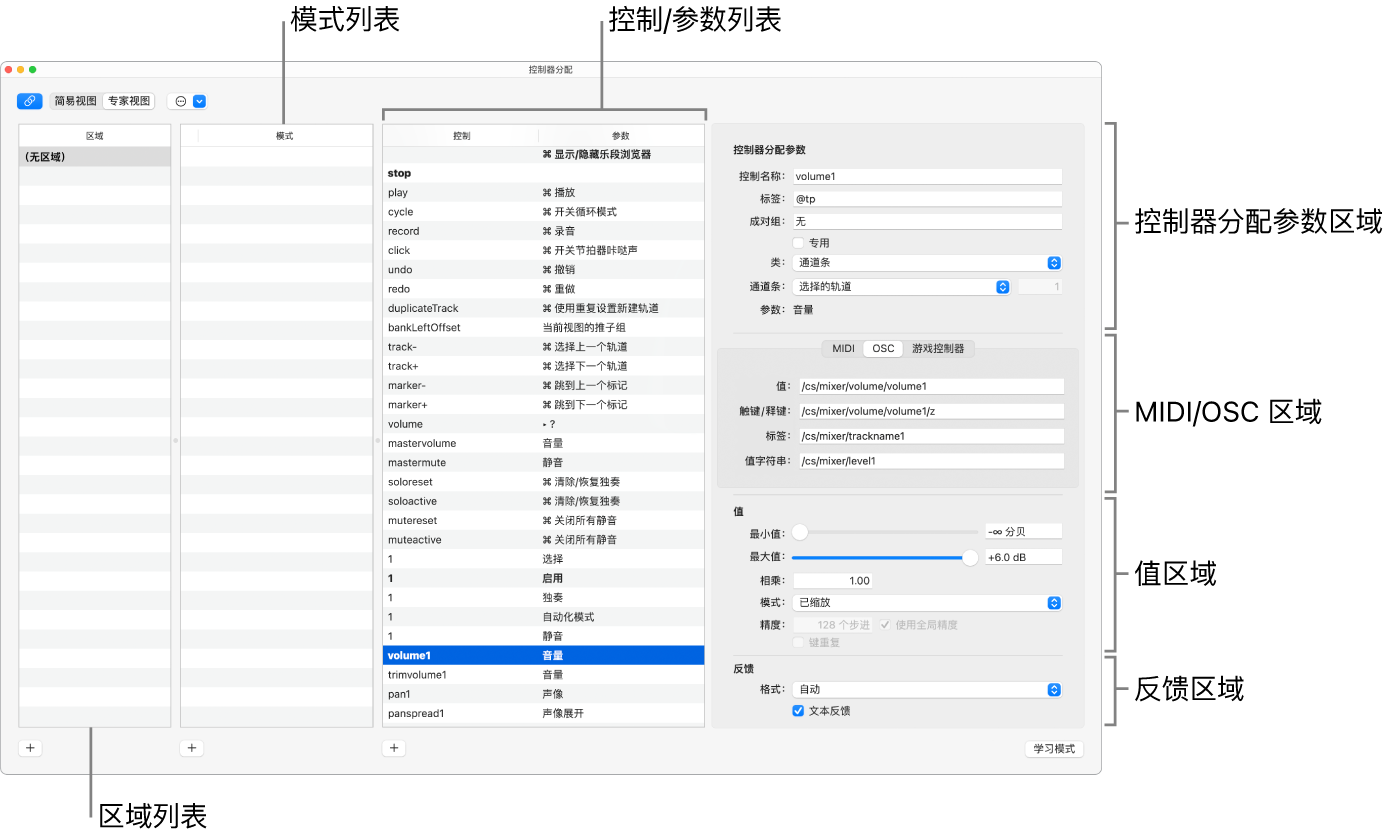Image resolution: width=1394 pixels, height=835 pixels.
Task: Click the 参数 column header
Action: 621,136
